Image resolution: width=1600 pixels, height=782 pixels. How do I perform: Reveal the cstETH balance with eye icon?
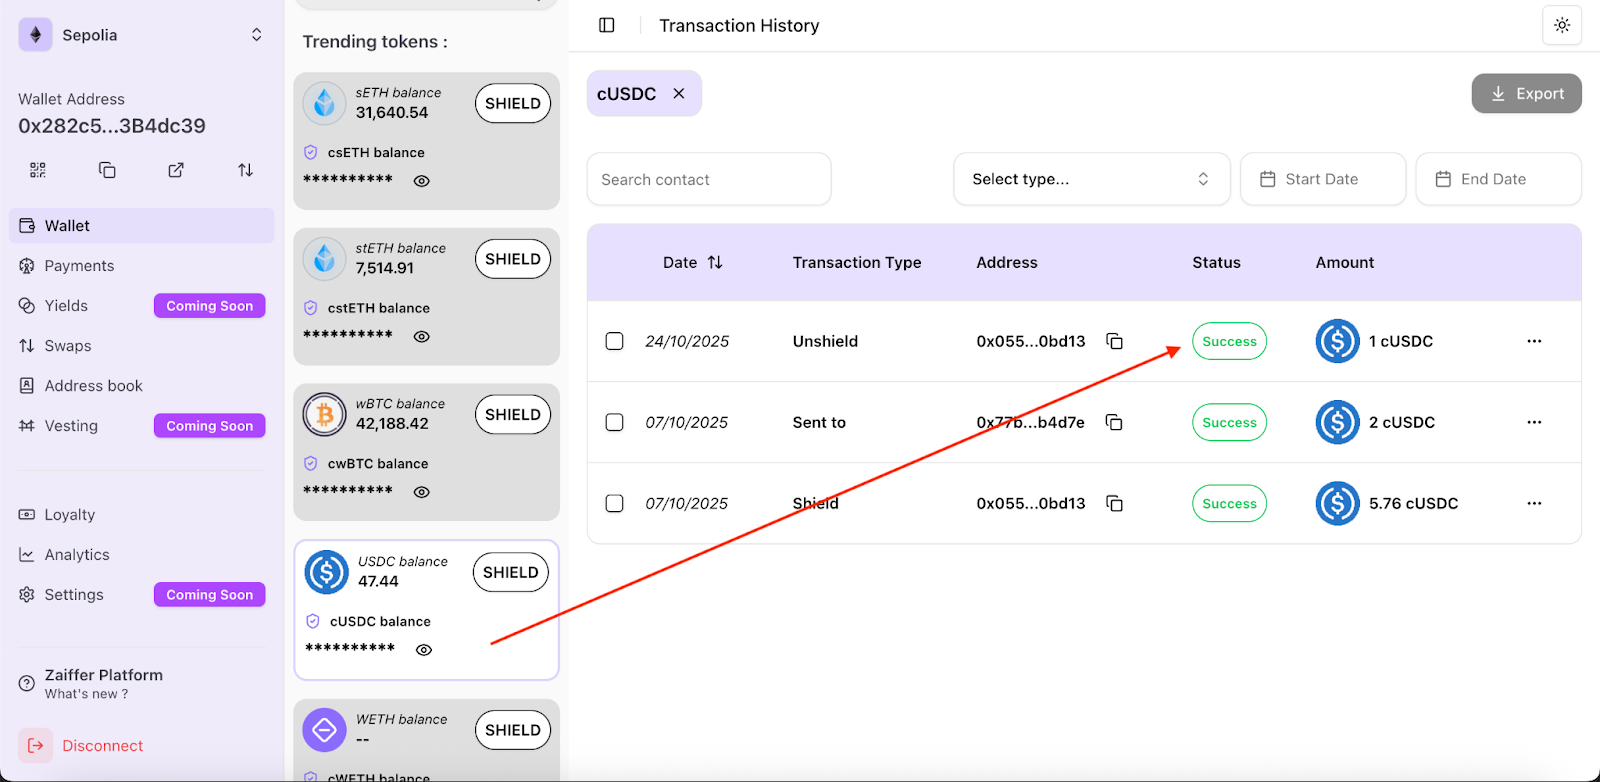(422, 337)
